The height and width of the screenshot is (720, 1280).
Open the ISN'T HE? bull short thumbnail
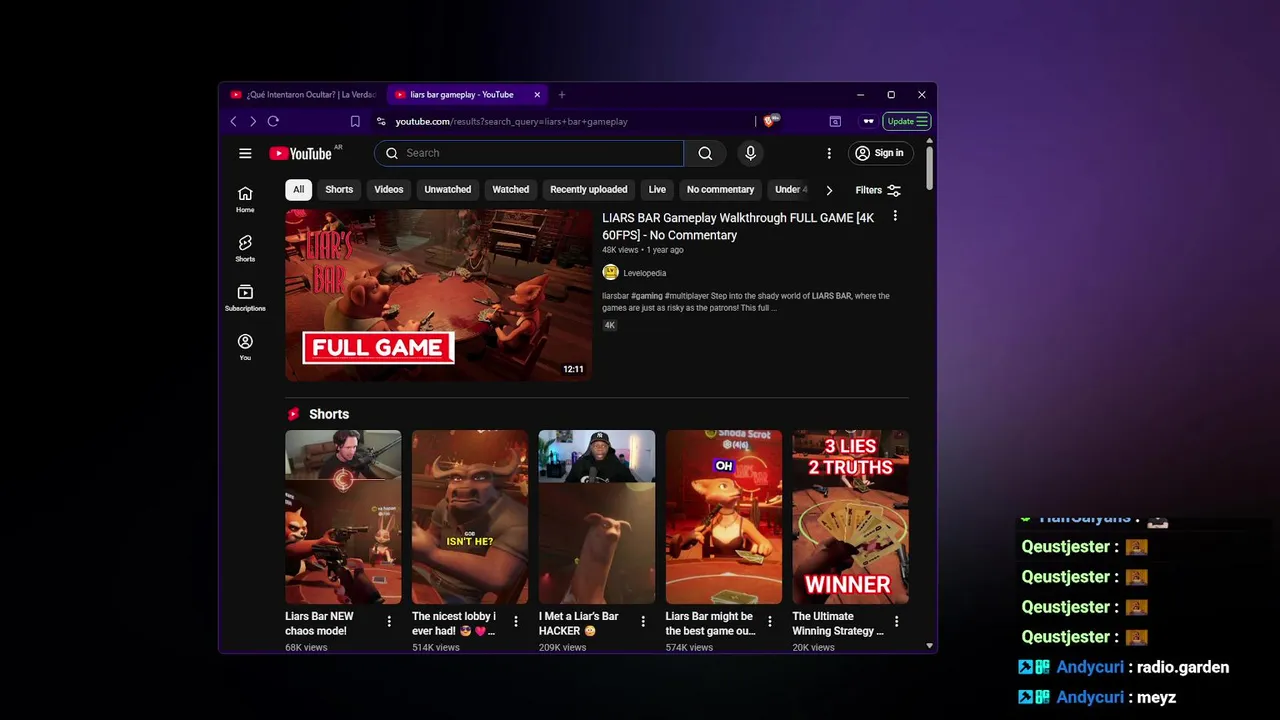point(470,517)
